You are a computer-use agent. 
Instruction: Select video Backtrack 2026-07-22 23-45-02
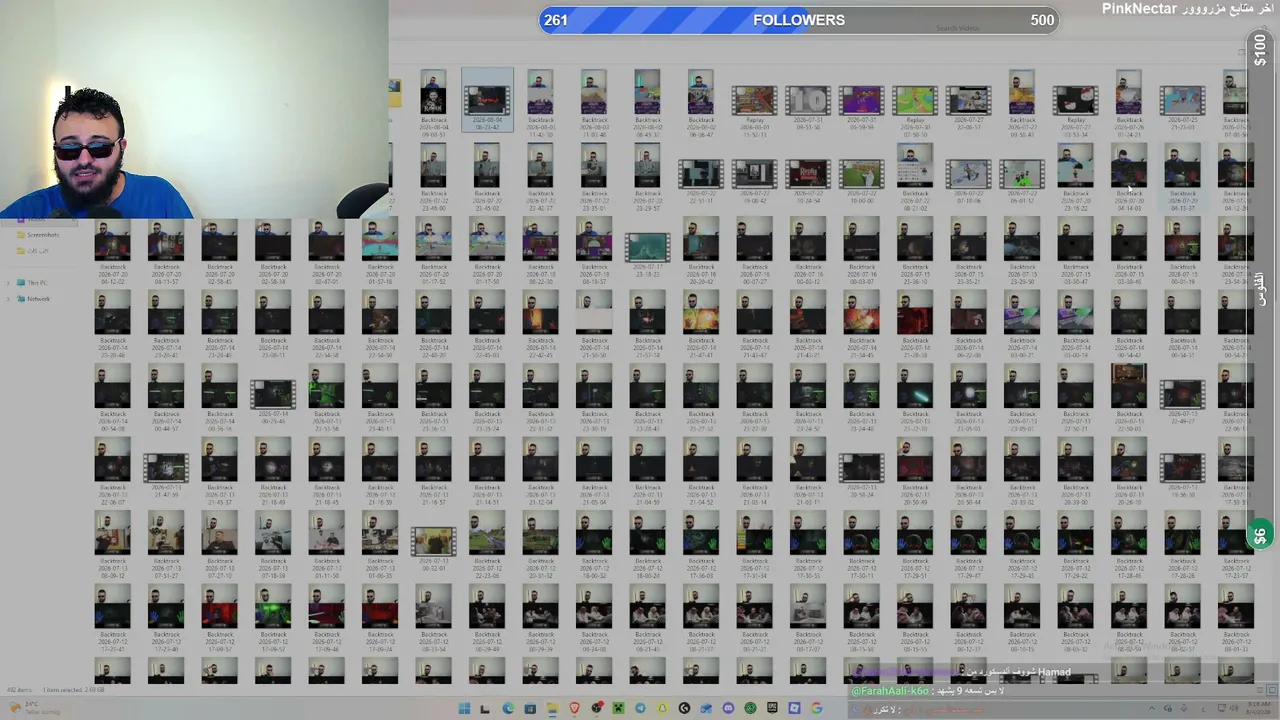[x=487, y=175]
